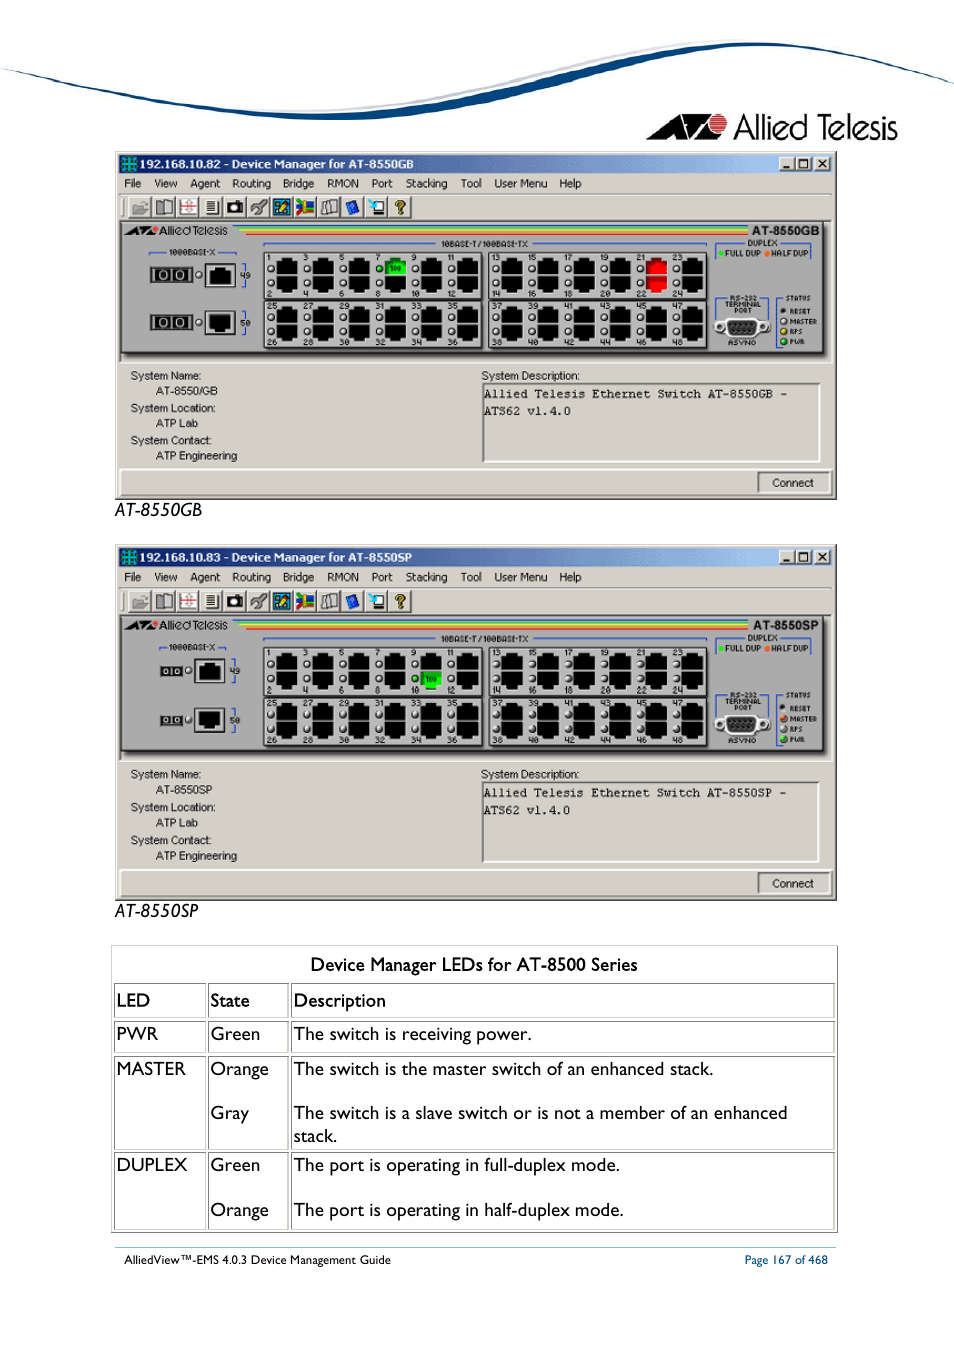Screen dimensions: 954x1351
Task: Click the wrench tool icon in AT-8550SP toolbar
Action: (258, 601)
